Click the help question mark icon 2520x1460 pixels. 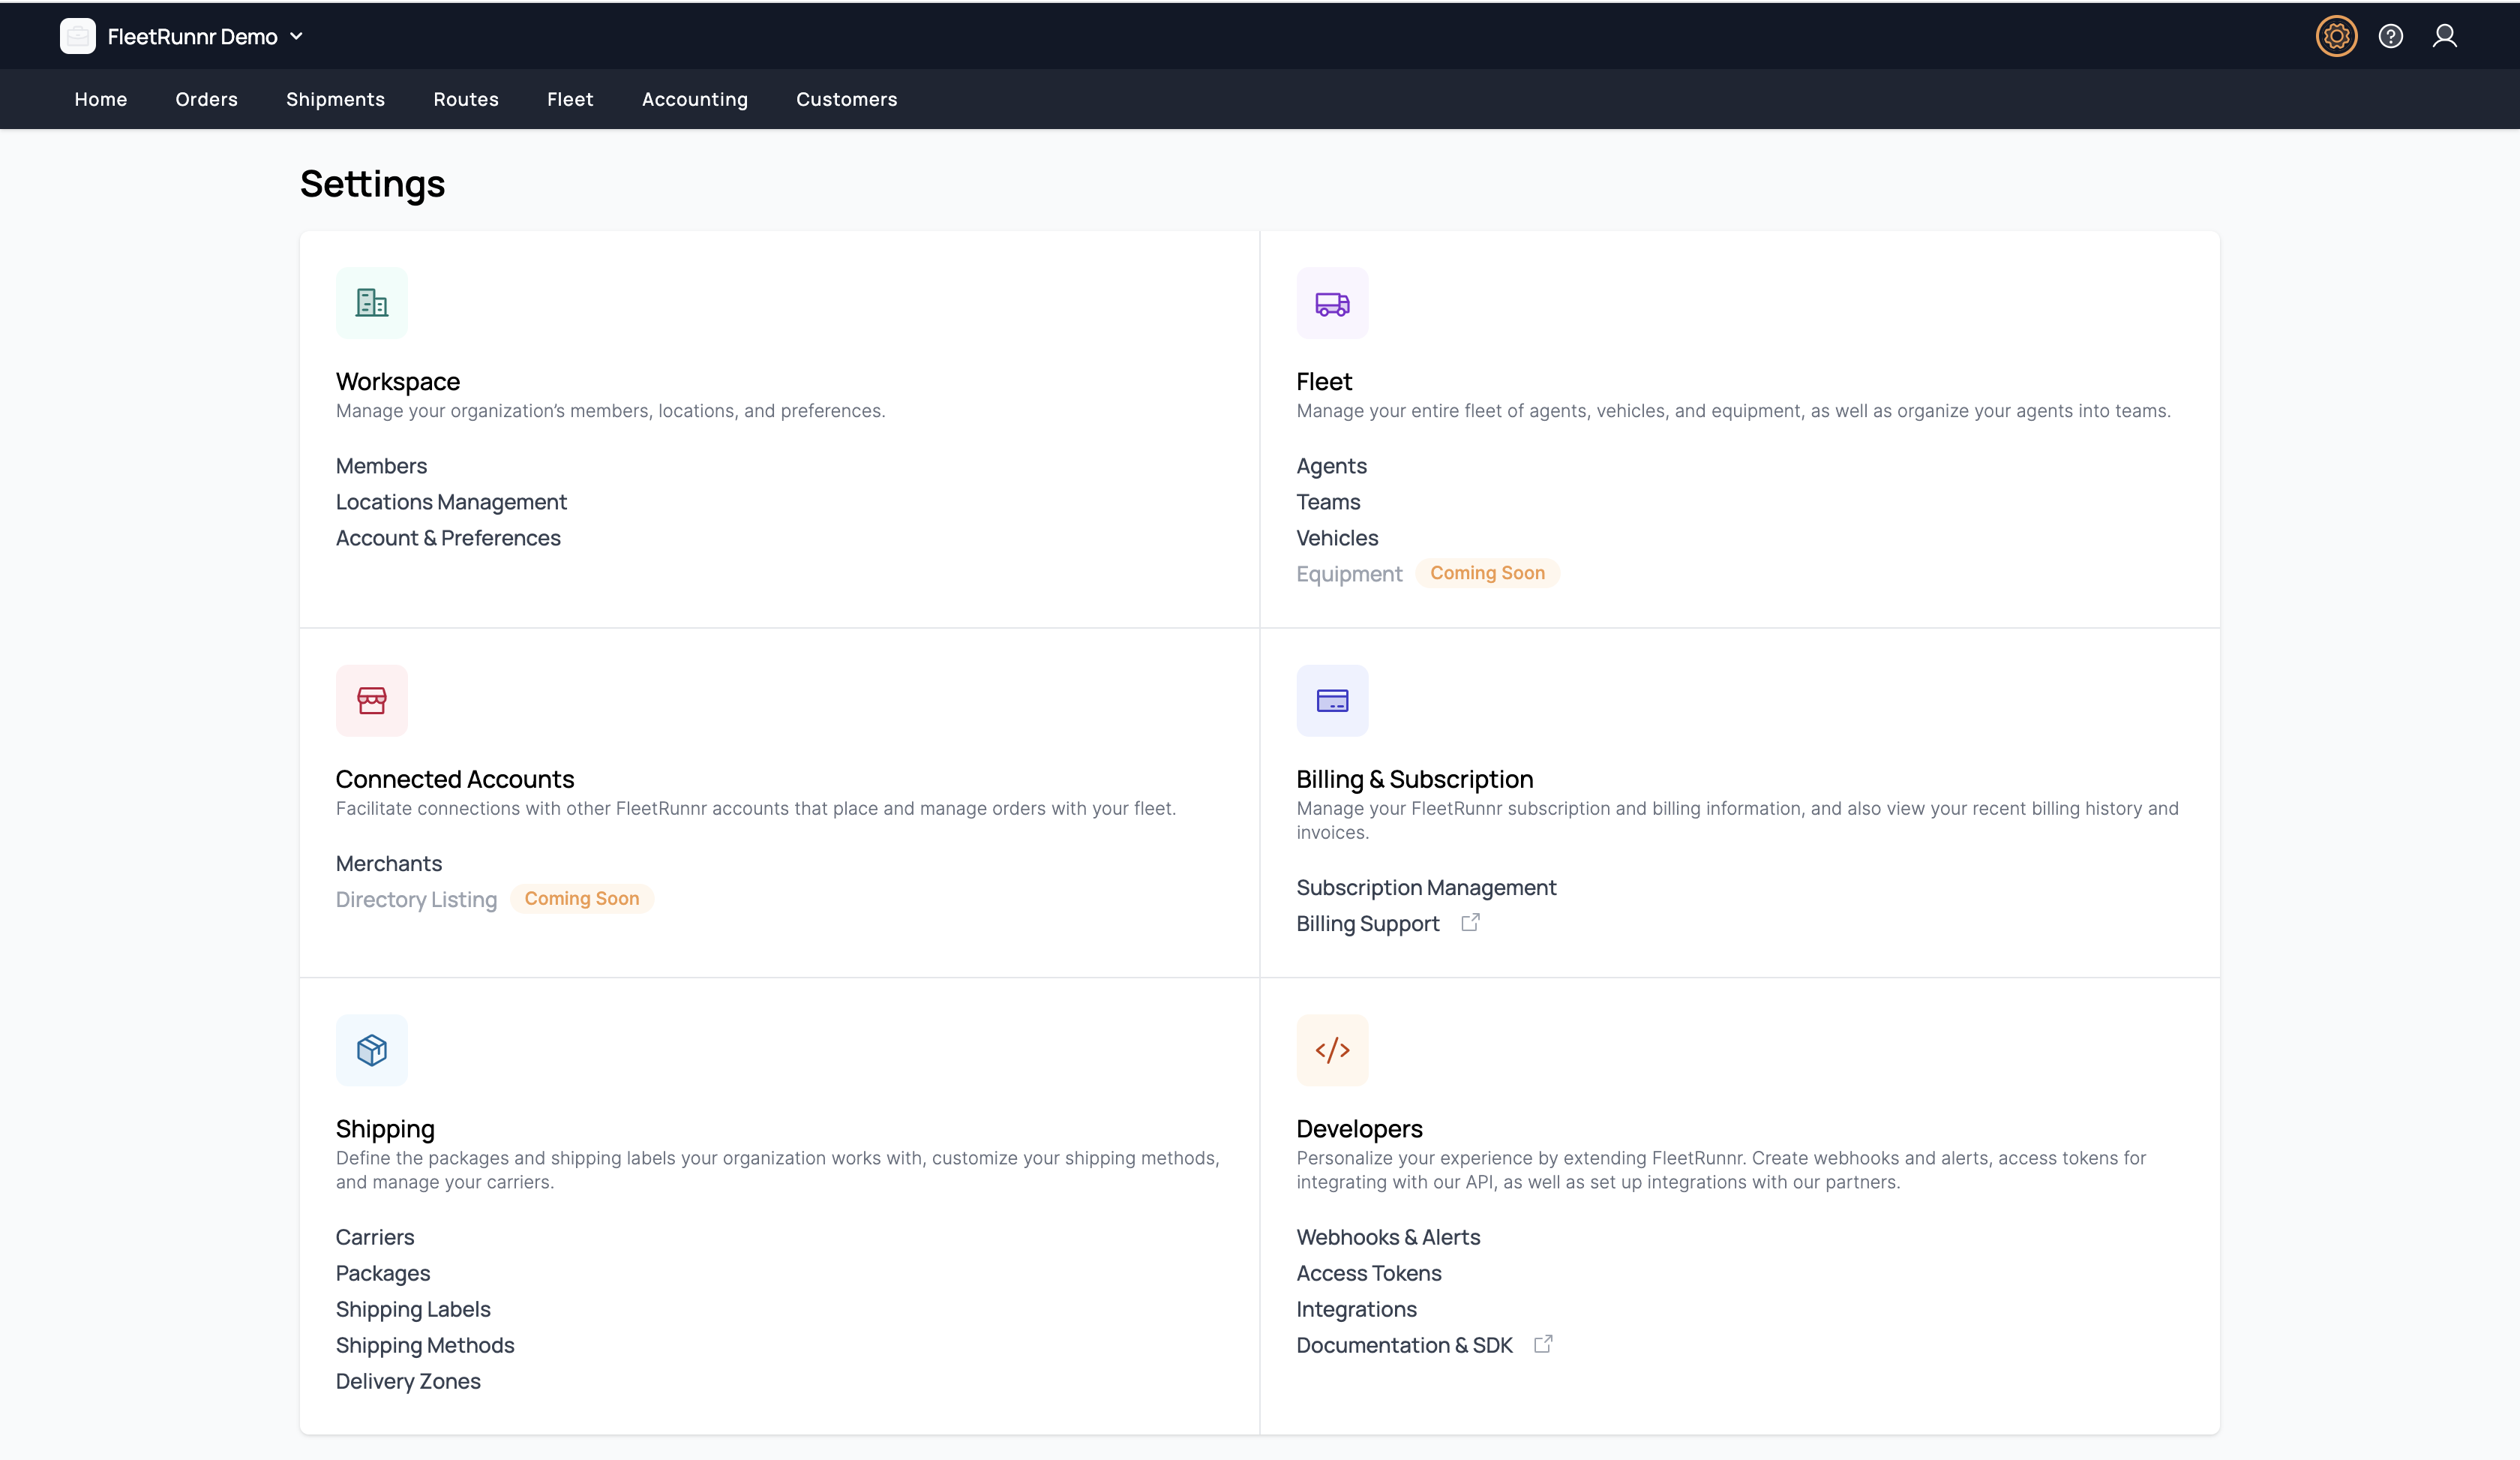tap(2391, 36)
